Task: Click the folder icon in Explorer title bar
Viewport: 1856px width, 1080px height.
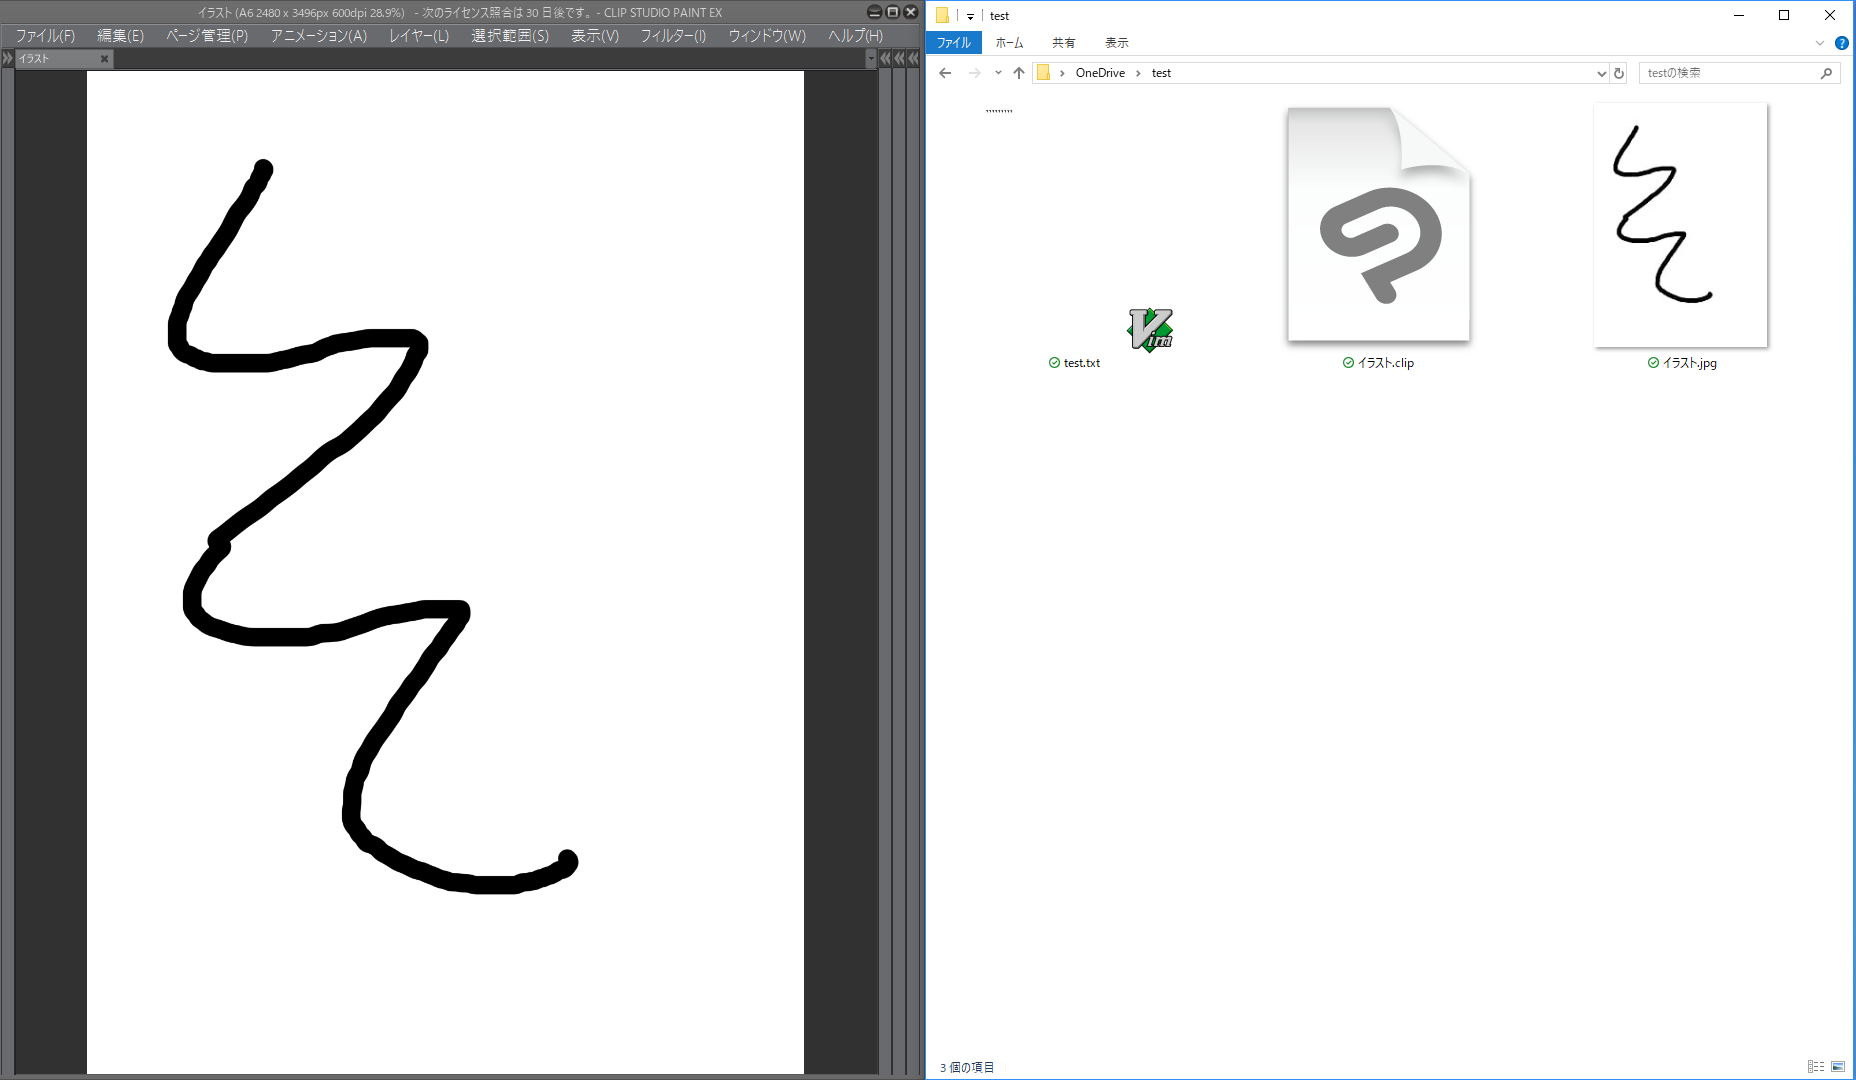Action: tap(942, 15)
